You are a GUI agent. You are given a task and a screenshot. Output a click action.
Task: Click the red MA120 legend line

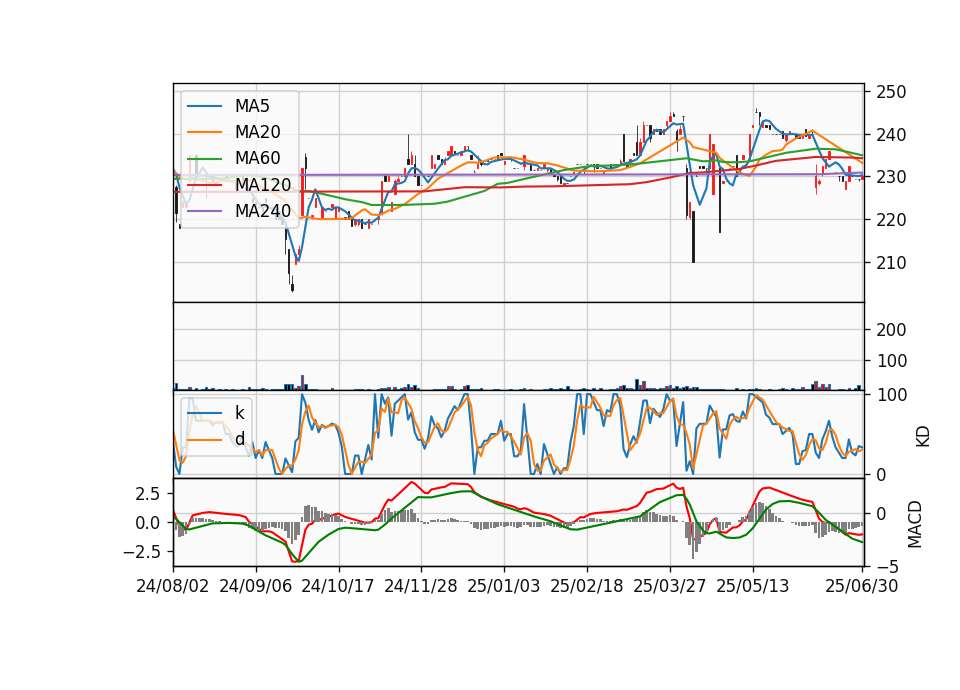(x=204, y=184)
